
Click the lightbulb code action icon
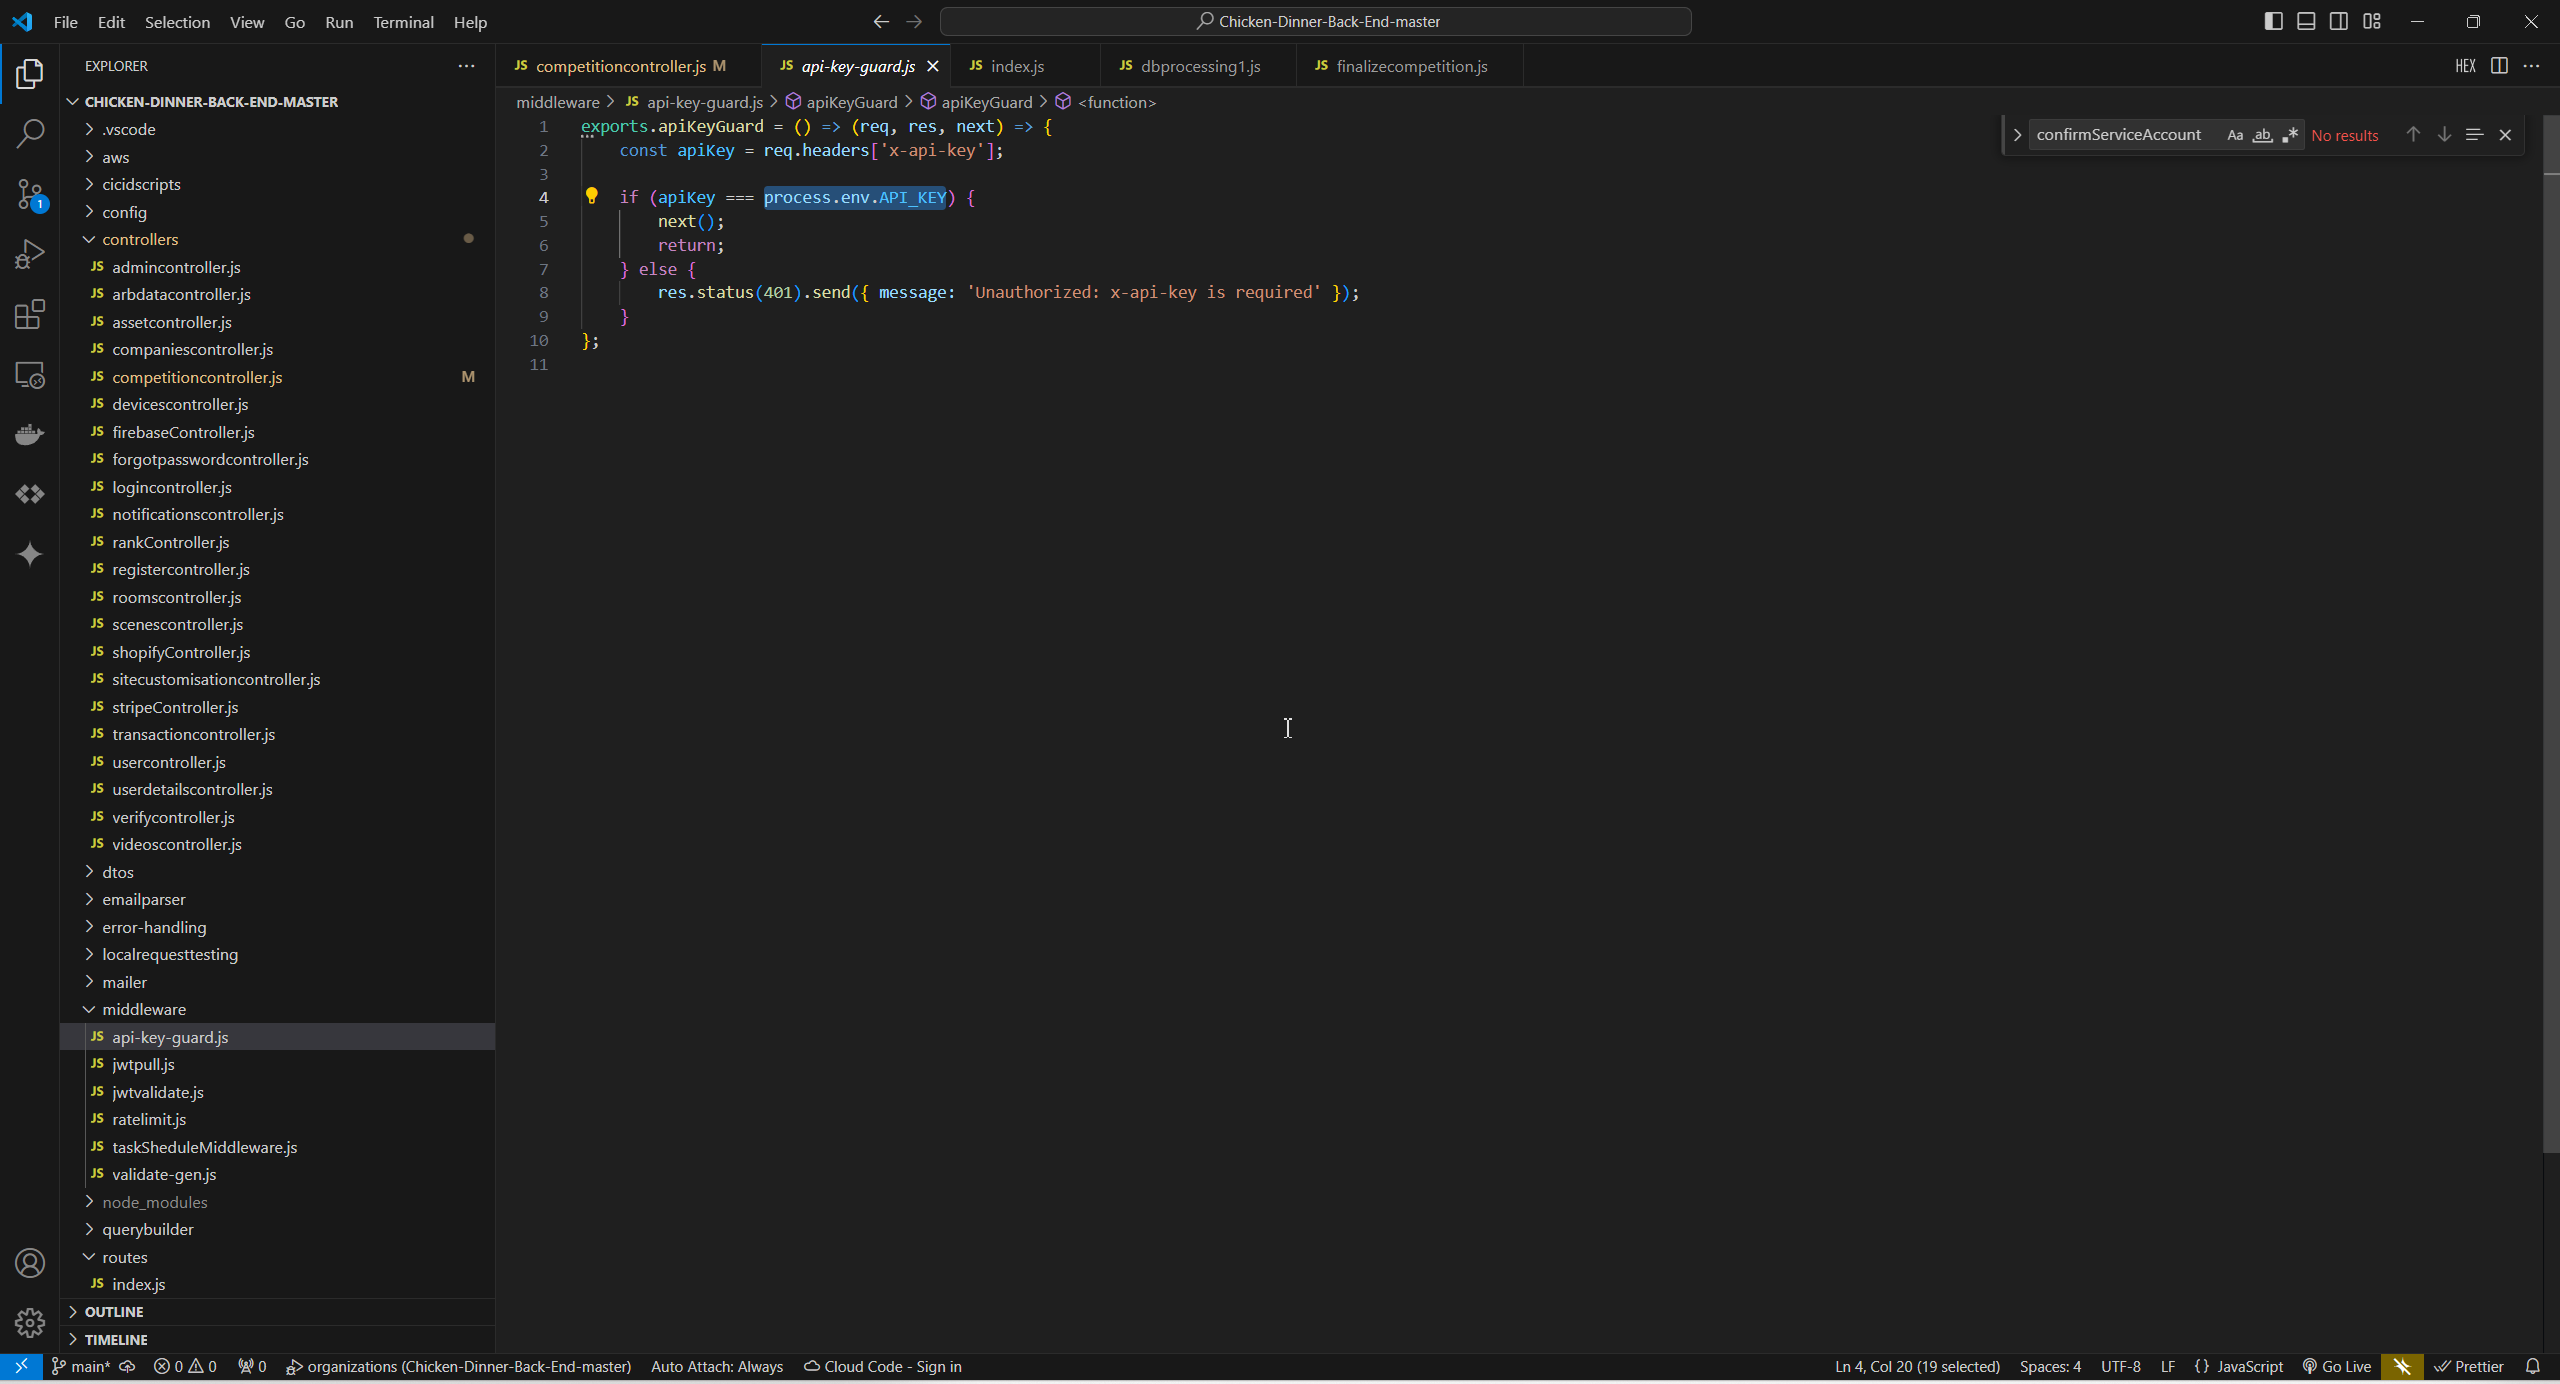coord(591,196)
